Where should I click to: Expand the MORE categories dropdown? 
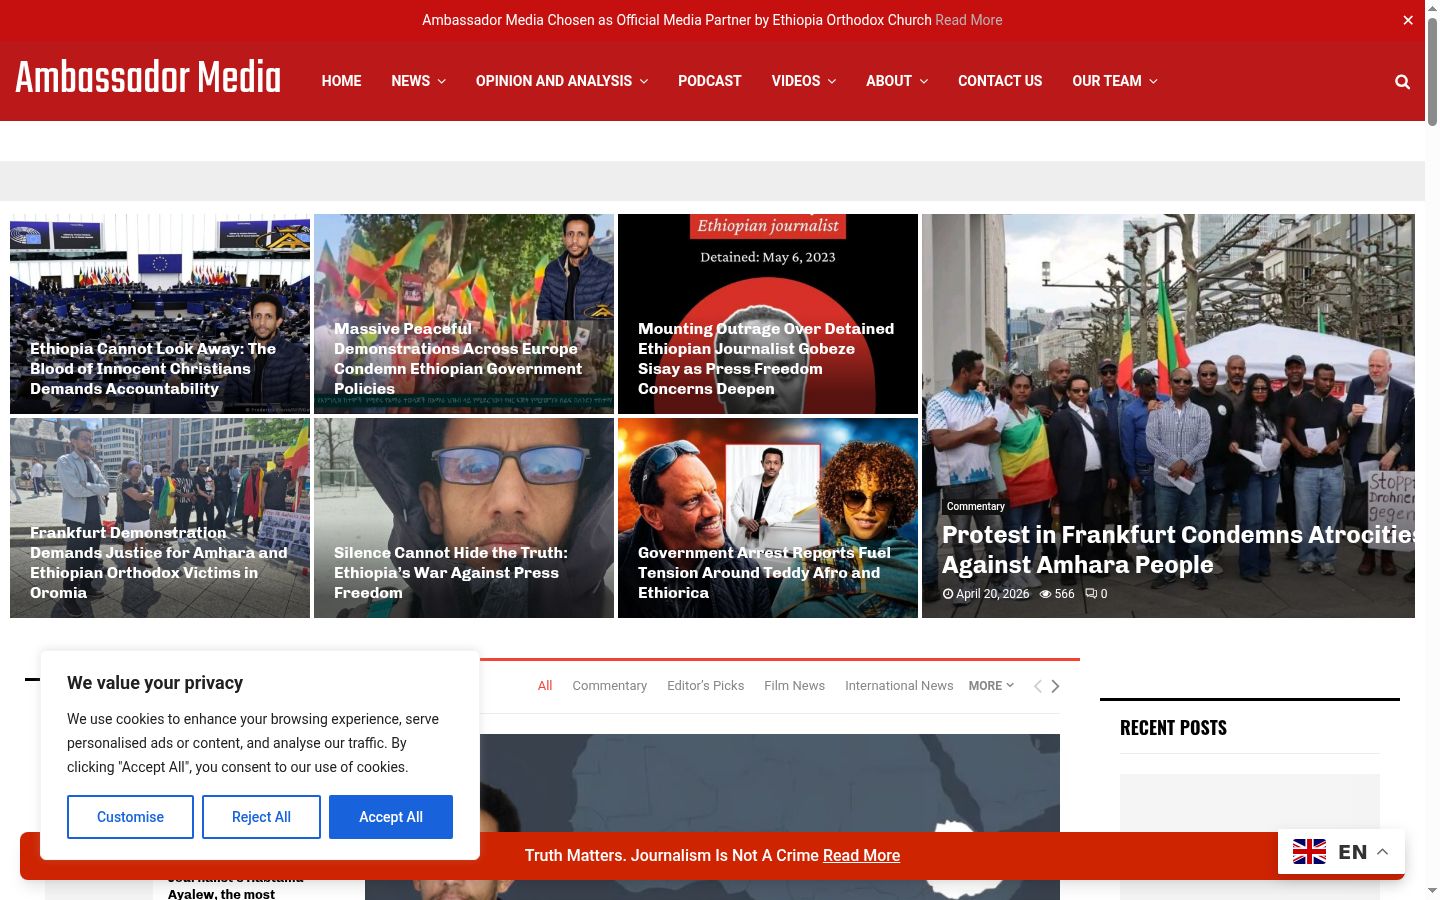pos(991,686)
